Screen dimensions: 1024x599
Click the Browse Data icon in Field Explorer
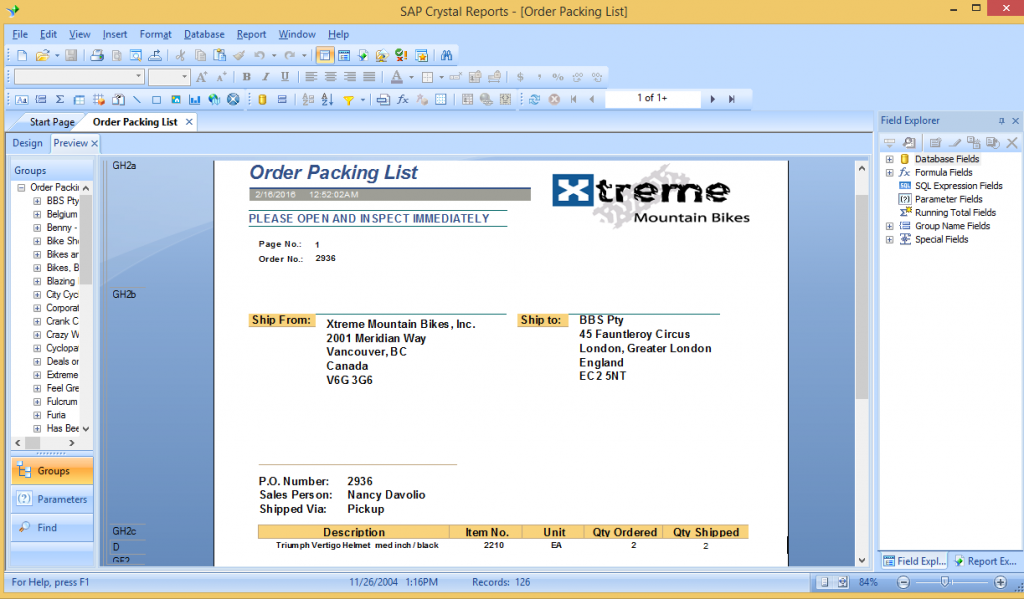click(909, 142)
